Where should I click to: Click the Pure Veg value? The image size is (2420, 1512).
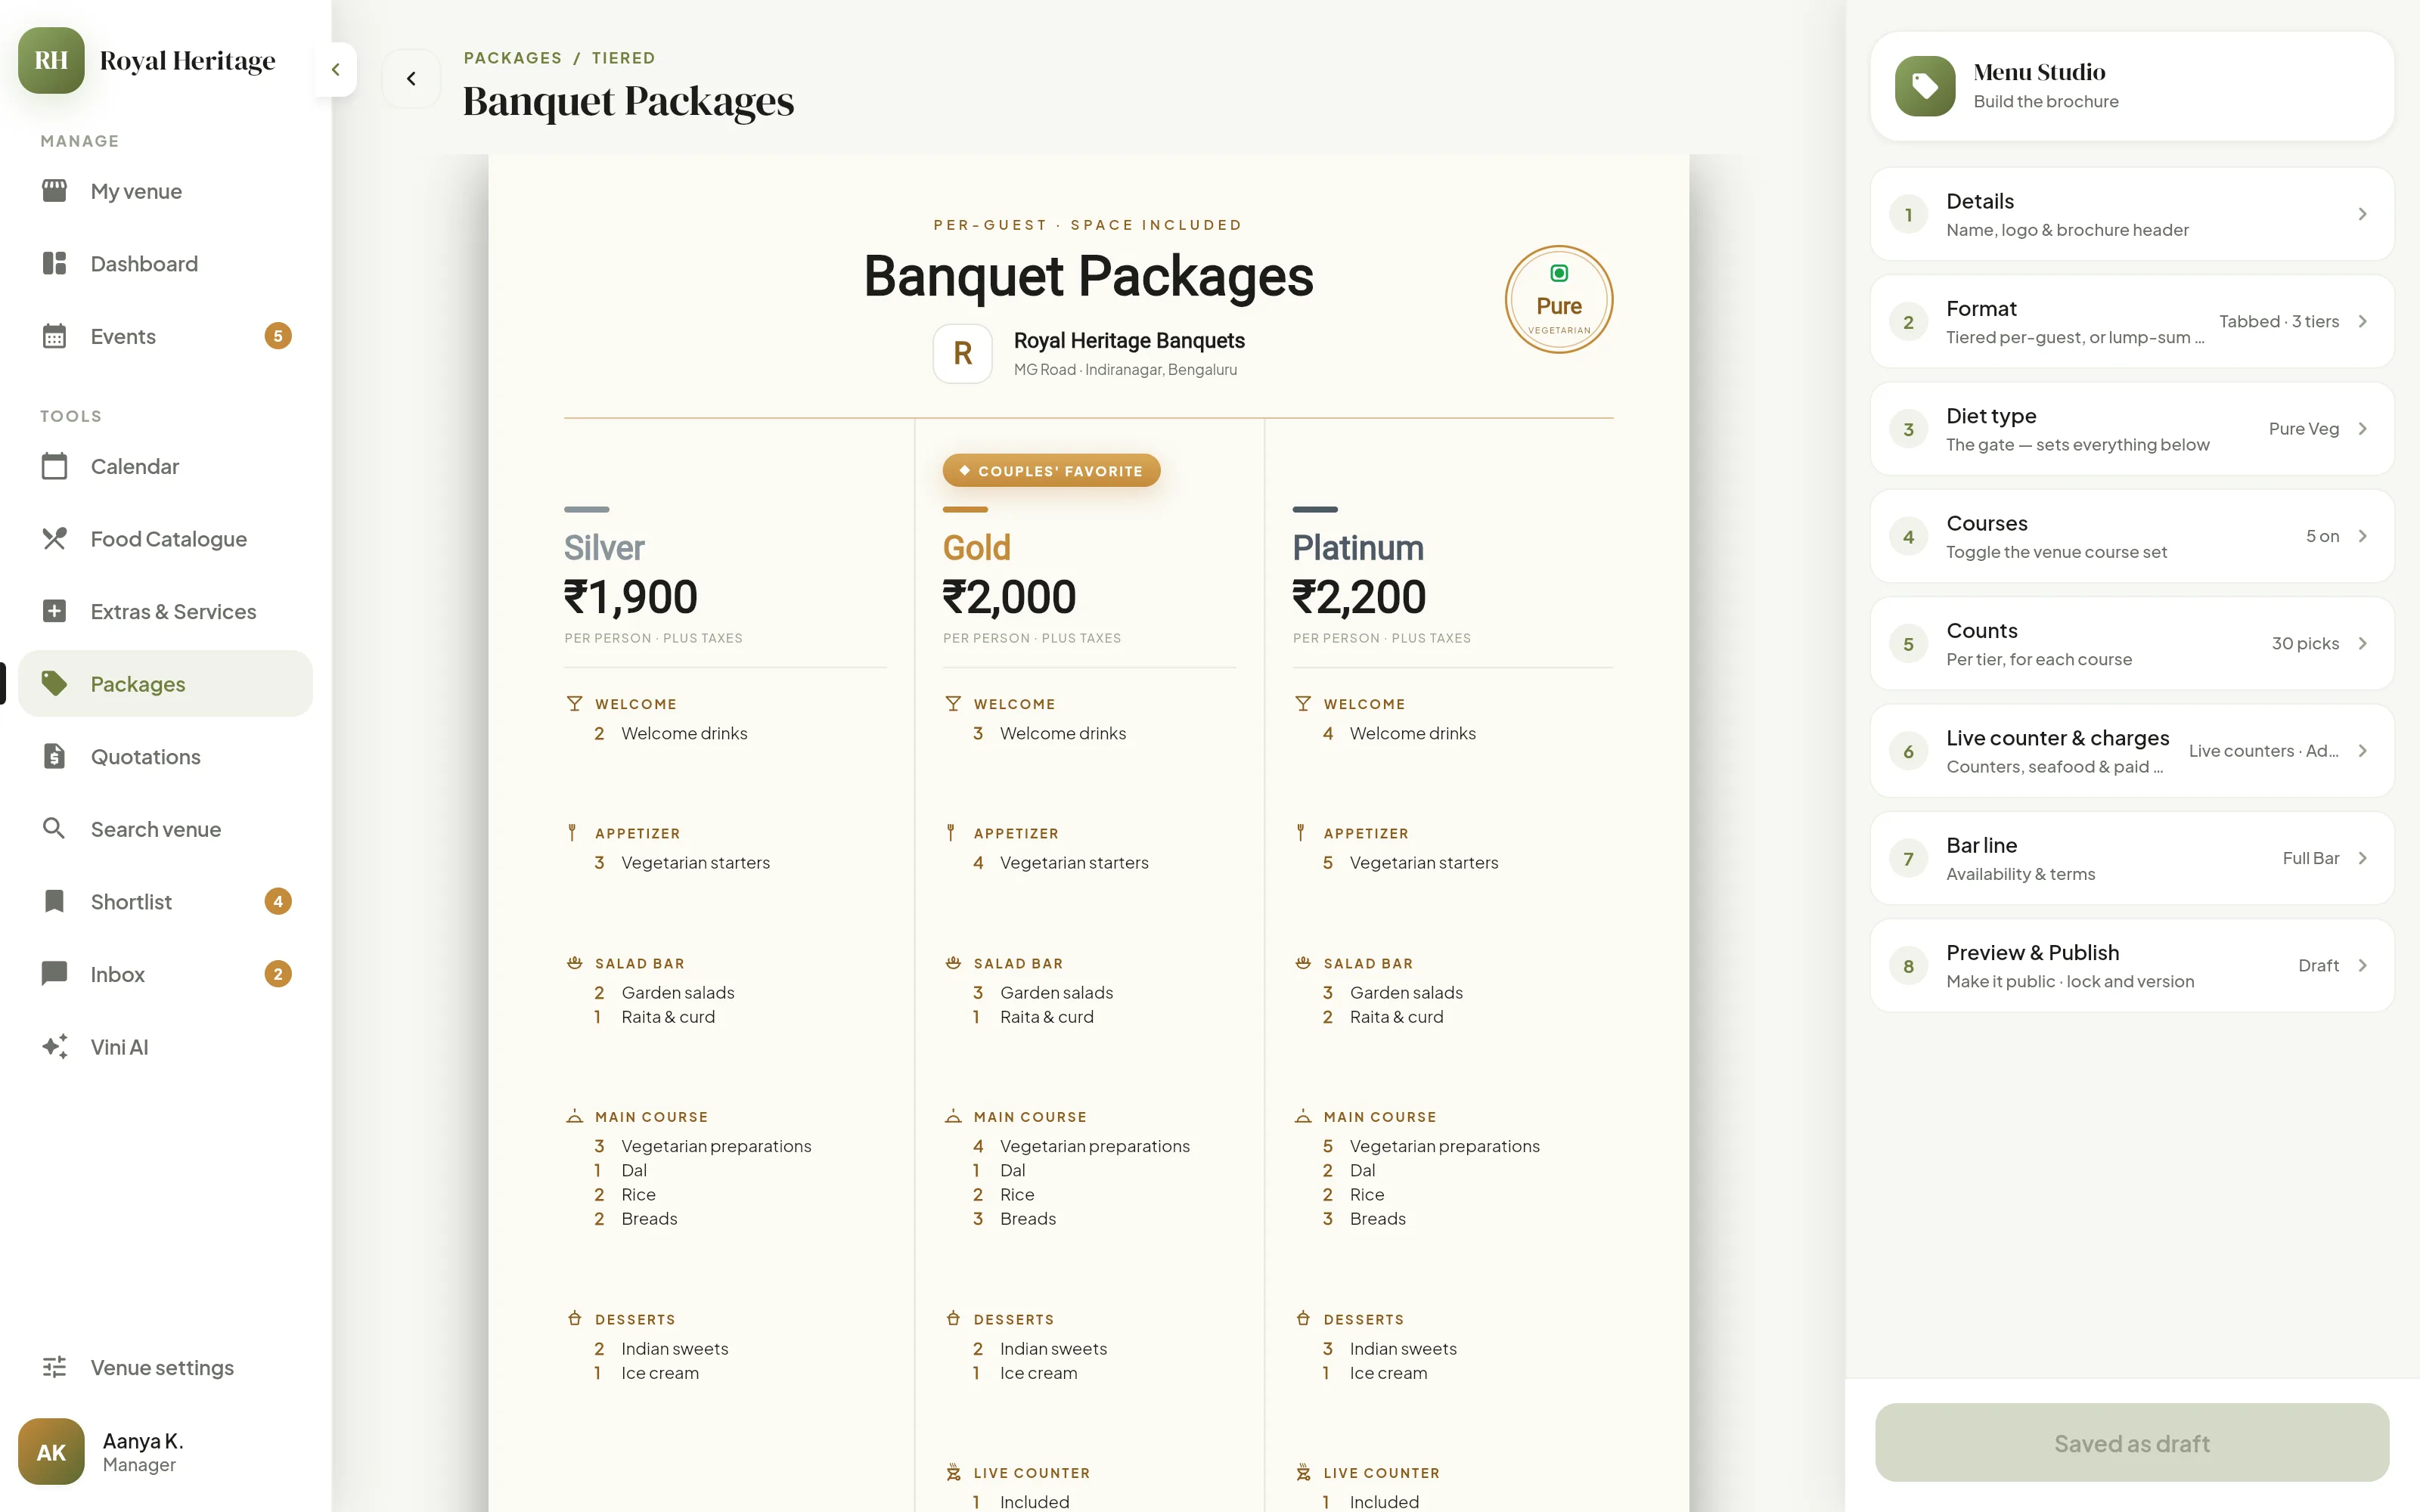pos(2304,429)
